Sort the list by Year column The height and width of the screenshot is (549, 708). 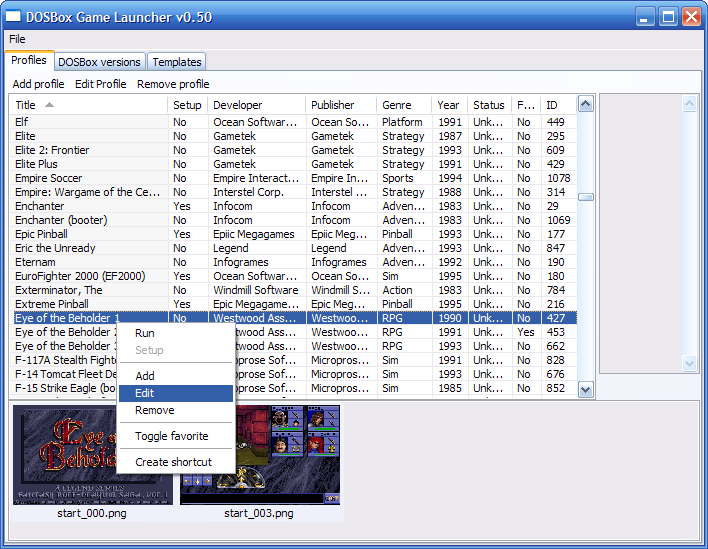tap(448, 105)
